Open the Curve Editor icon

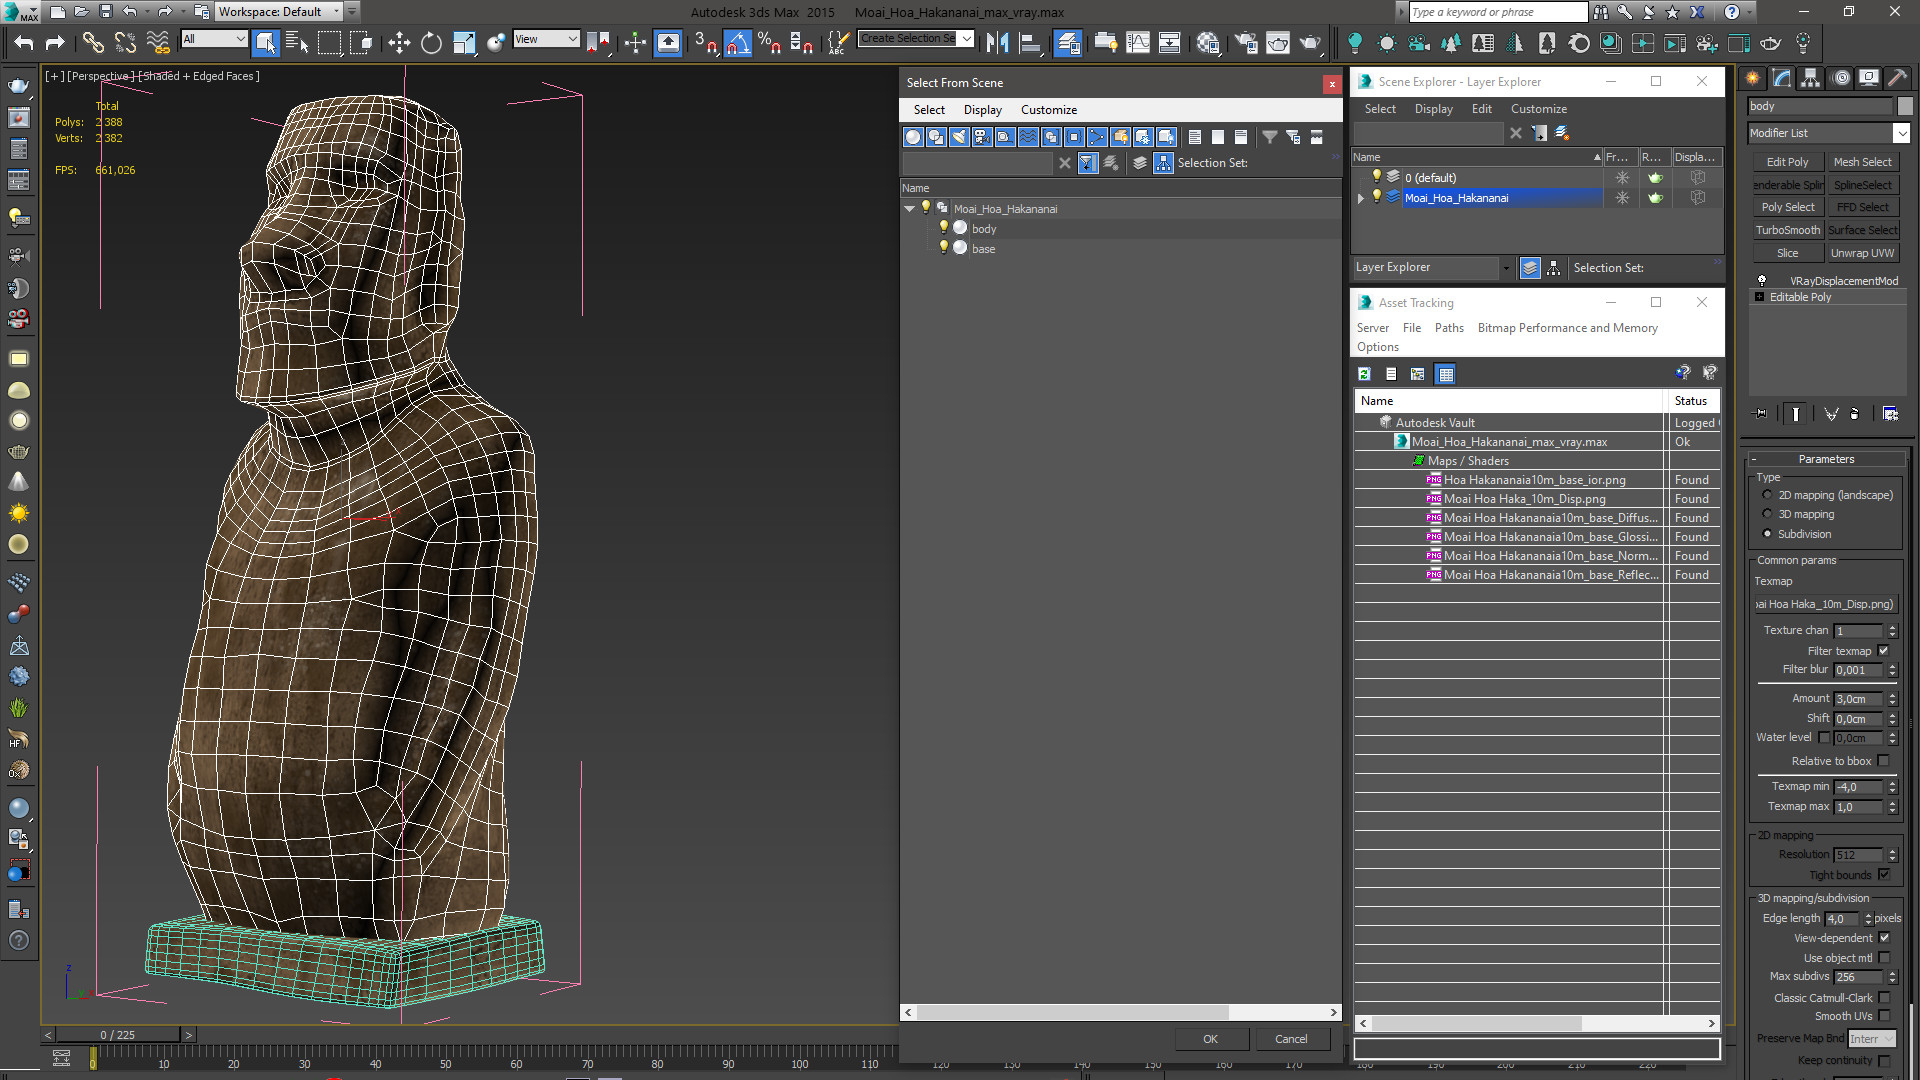pos(1138,42)
